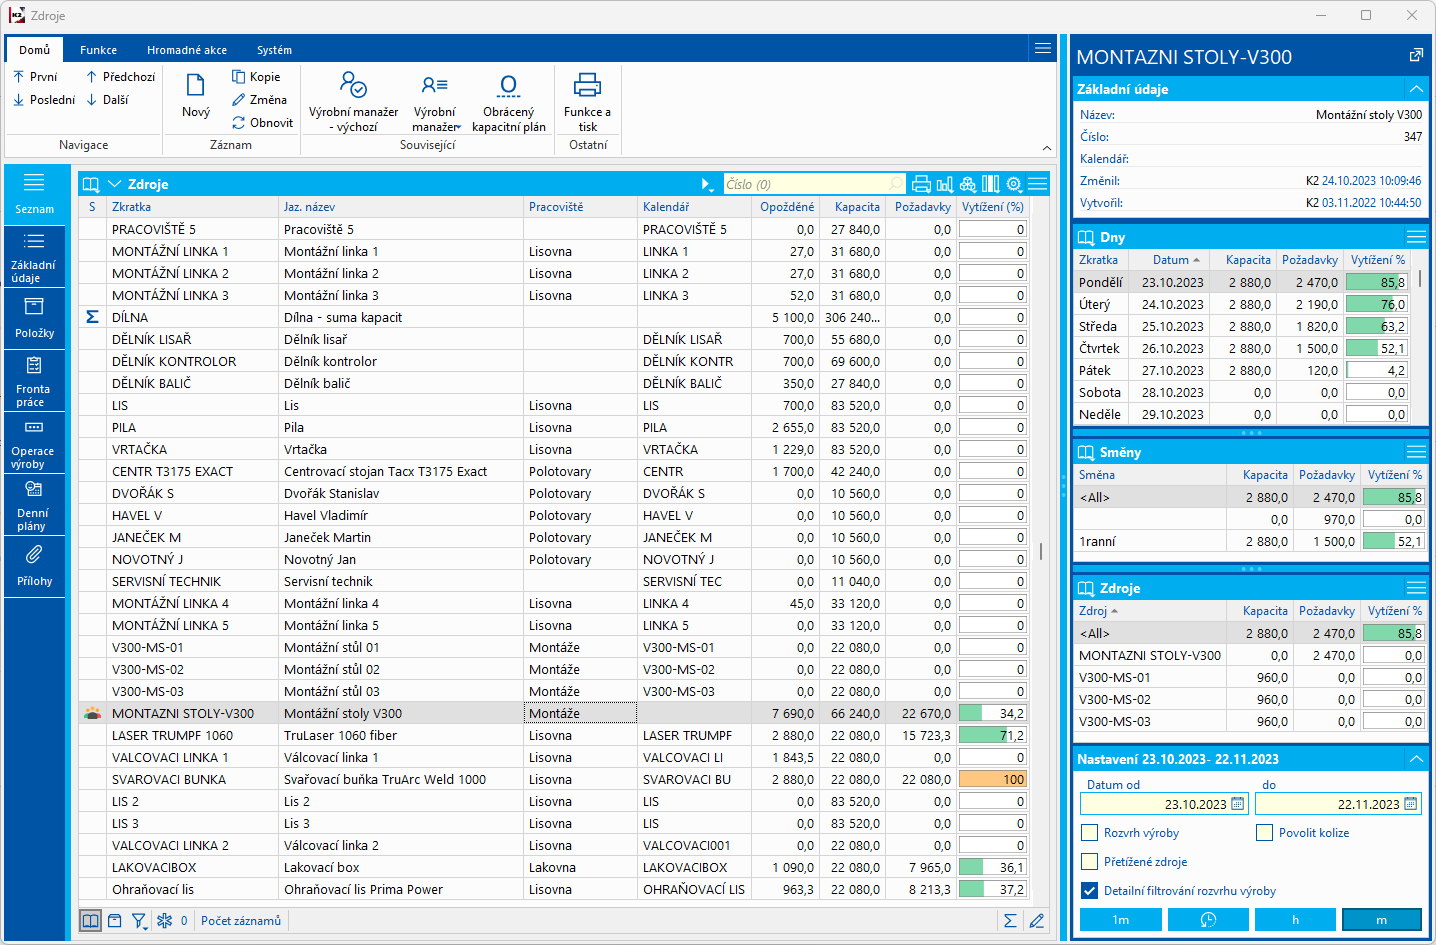Open the Datum od calendar picker
Viewport: 1436px width, 945px height.
pyautogui.click(x=1238, y=804)
